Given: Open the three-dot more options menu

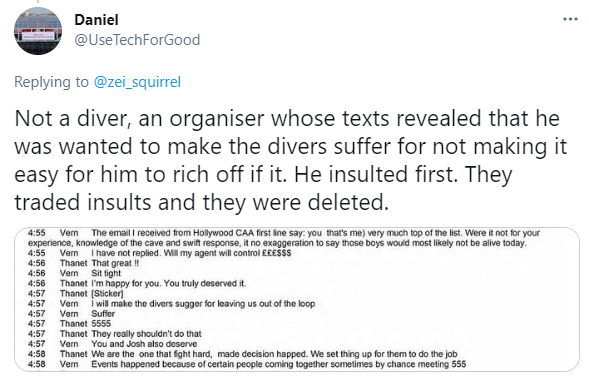Looking at the screenshot, I should click(x=570, y=19).
